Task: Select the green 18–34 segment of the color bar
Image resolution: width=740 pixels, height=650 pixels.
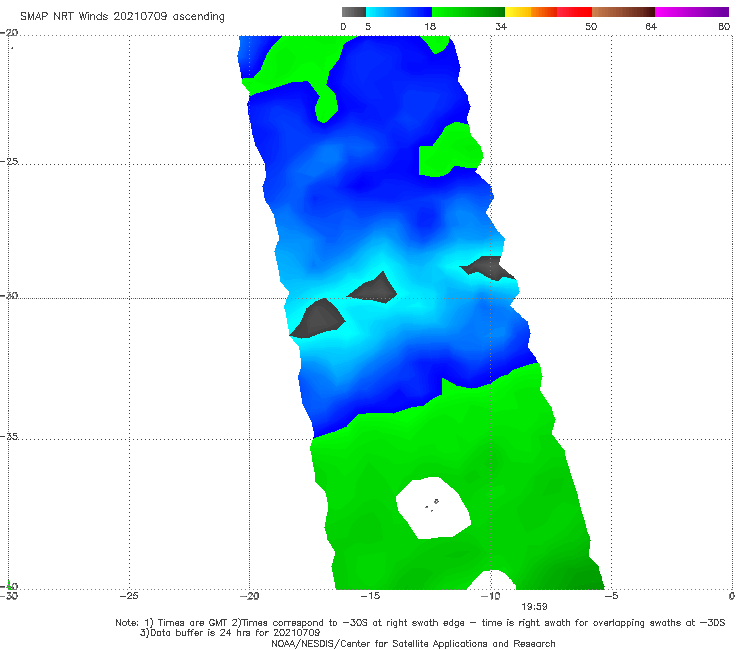Action: tap(468, 12)
